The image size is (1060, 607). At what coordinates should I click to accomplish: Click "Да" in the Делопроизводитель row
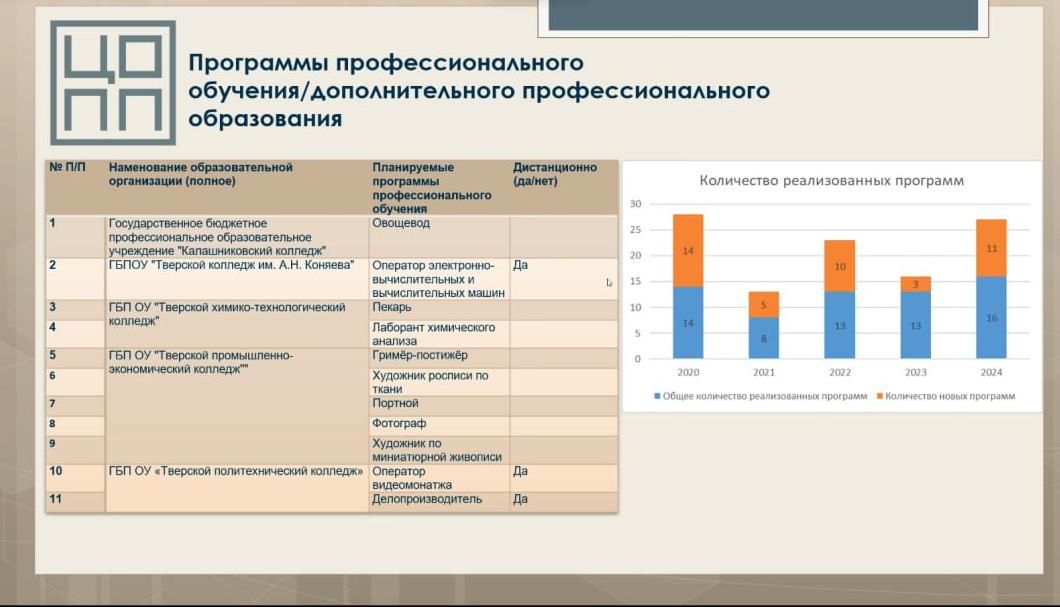pos(520,499)
